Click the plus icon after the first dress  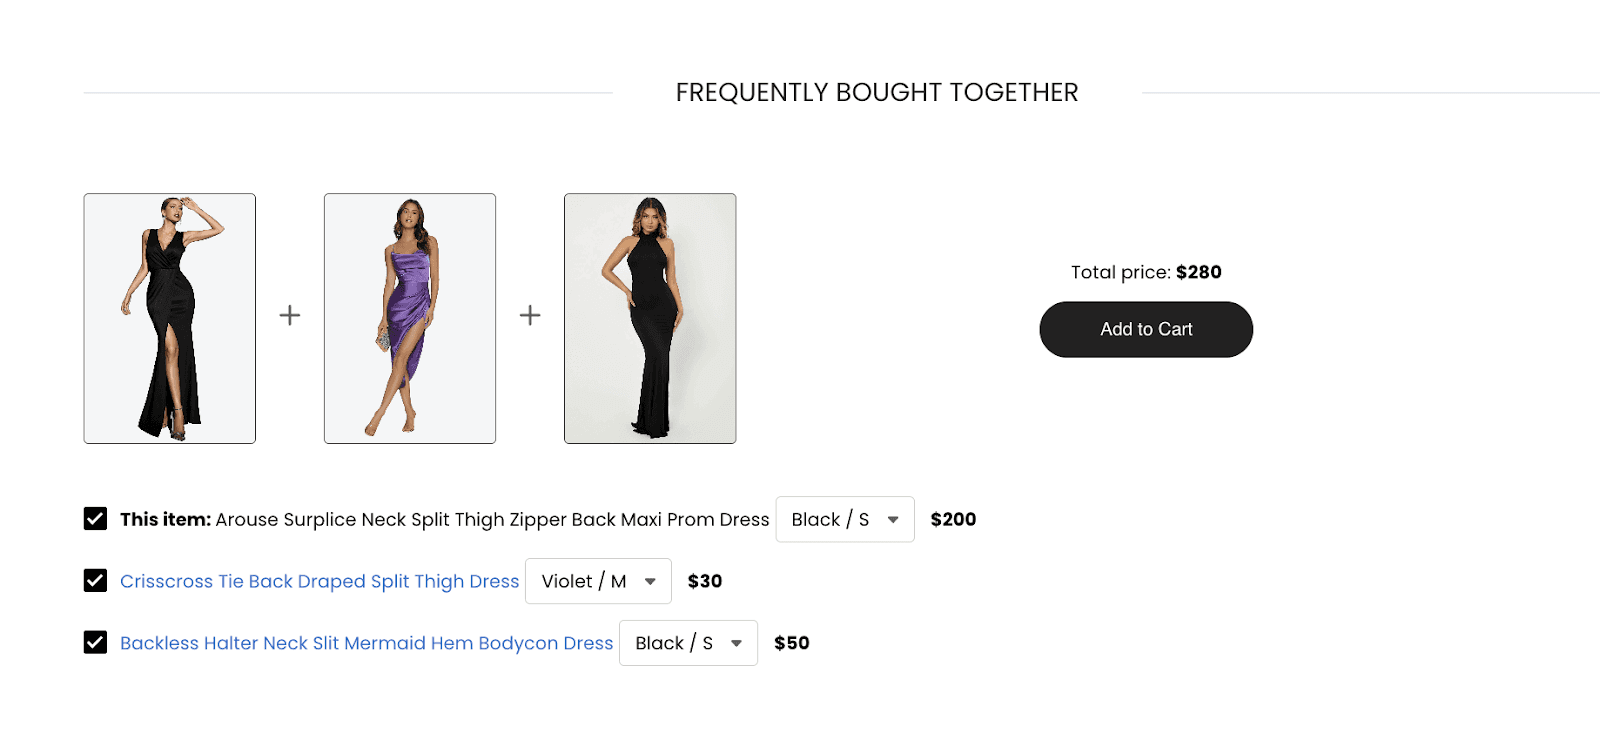point(290,315)
